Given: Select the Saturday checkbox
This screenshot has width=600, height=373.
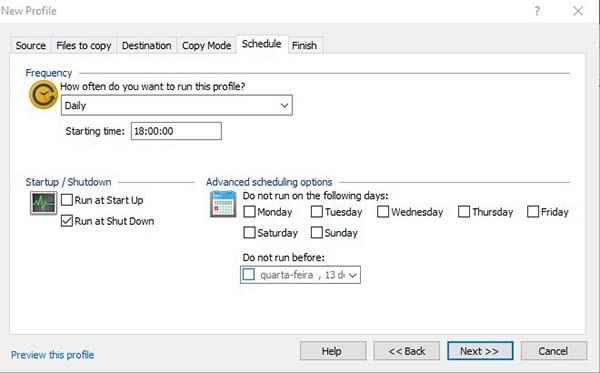Looking at the screenshot, I should tap(249, 233).
